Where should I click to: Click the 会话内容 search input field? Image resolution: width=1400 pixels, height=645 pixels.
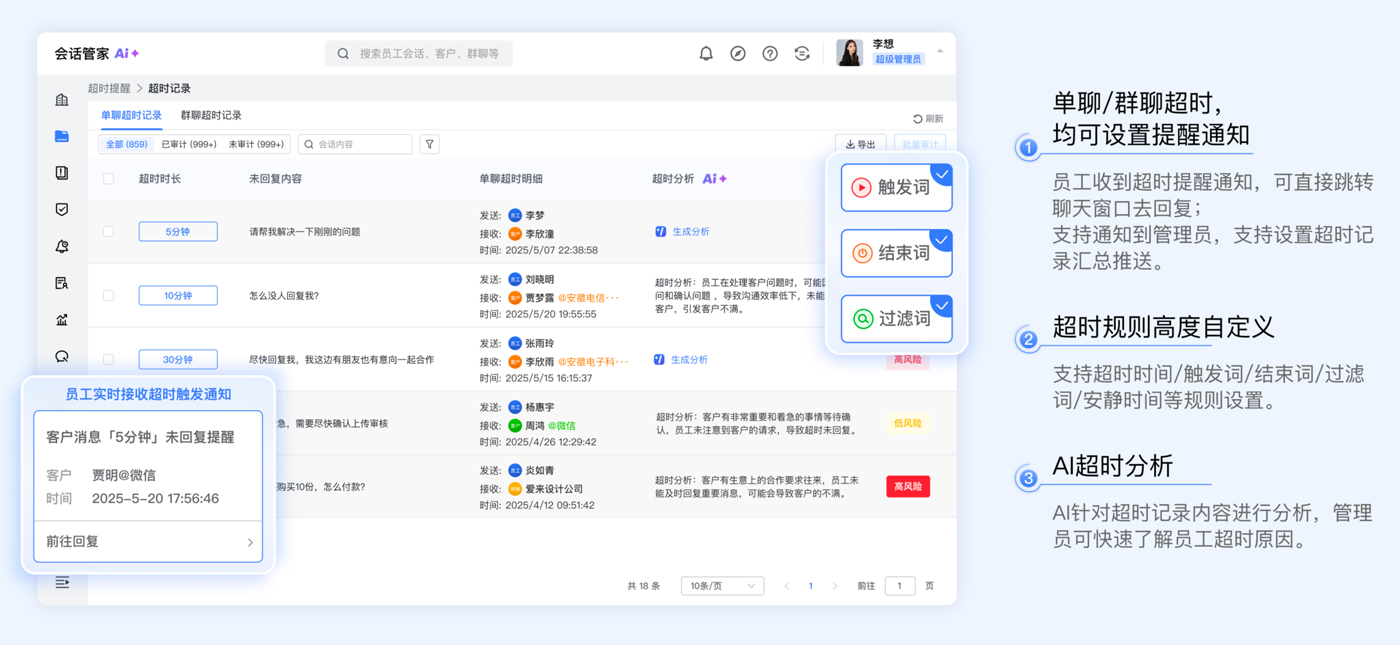coord(360,144)
